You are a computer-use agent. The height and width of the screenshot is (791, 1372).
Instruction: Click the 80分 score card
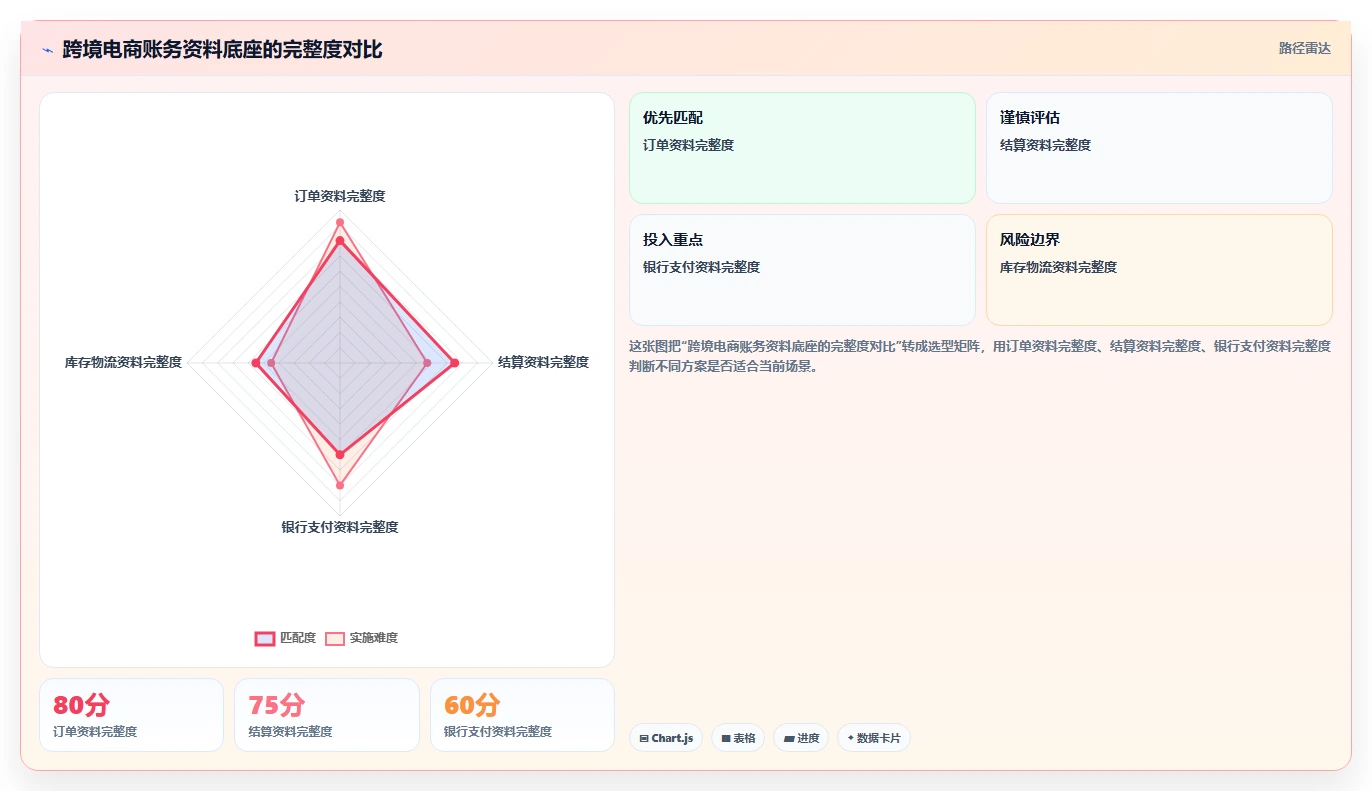[x=131, y=715]
